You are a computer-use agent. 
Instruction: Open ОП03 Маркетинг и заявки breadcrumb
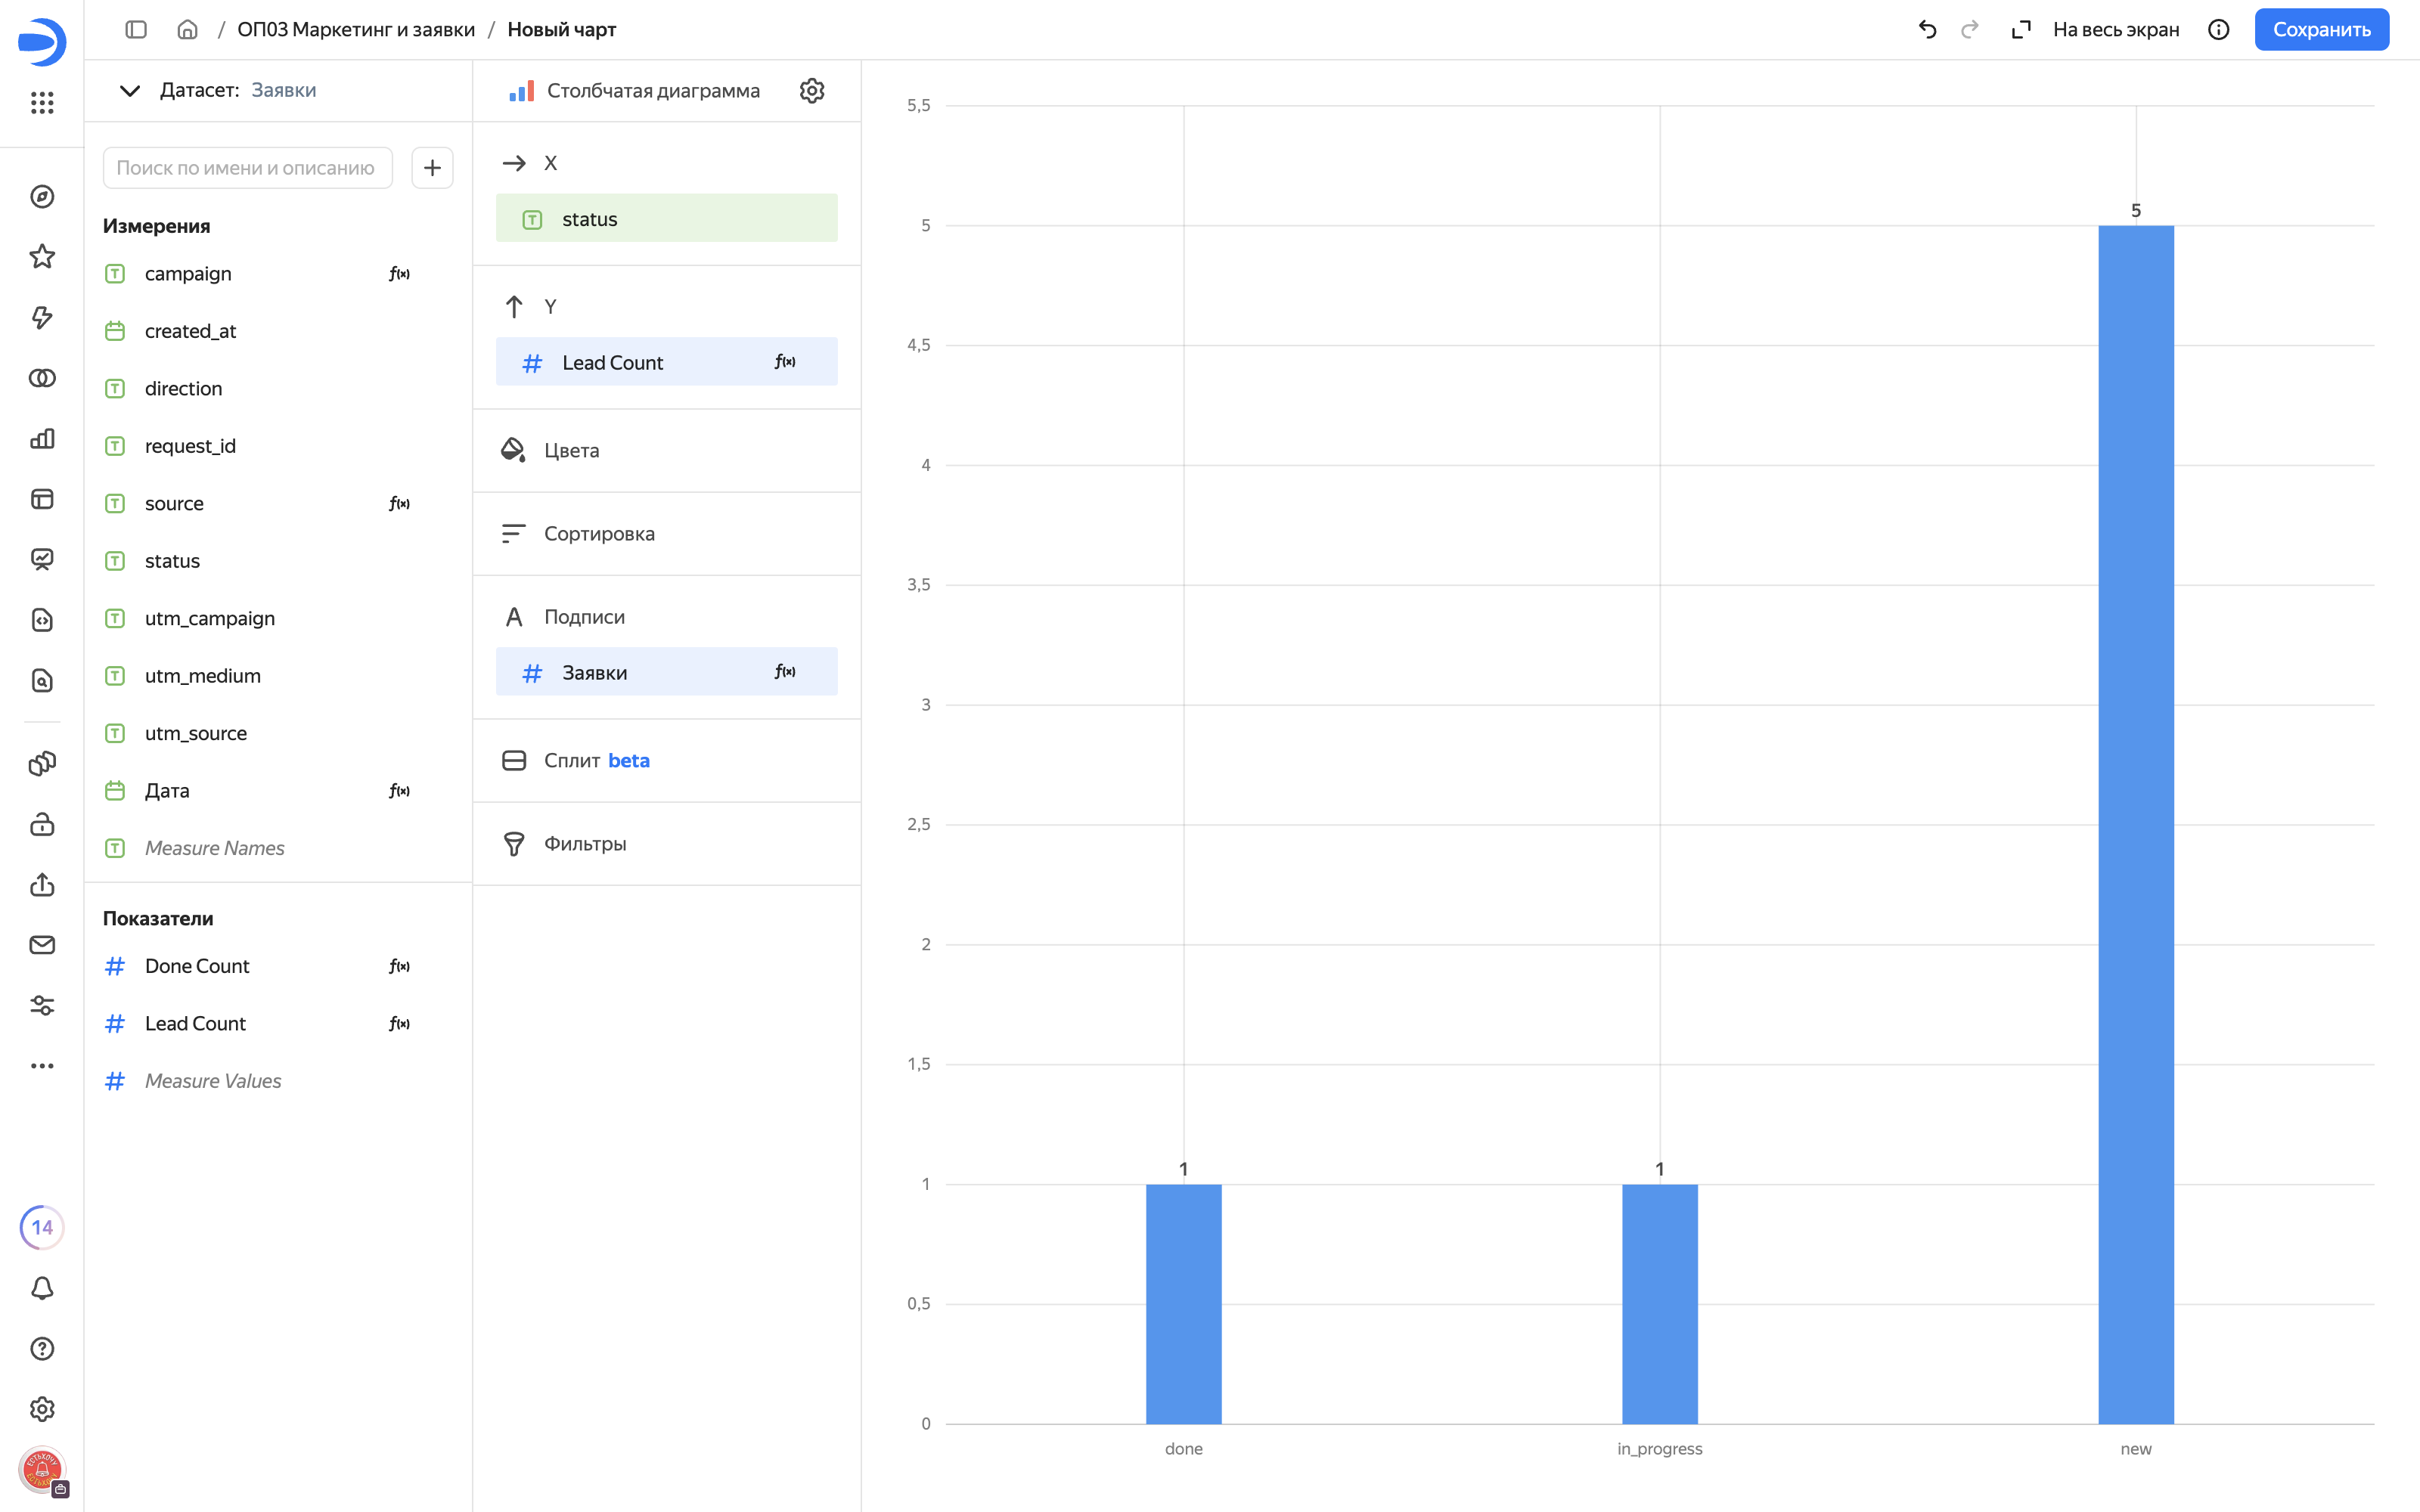(x=356, y=30)
